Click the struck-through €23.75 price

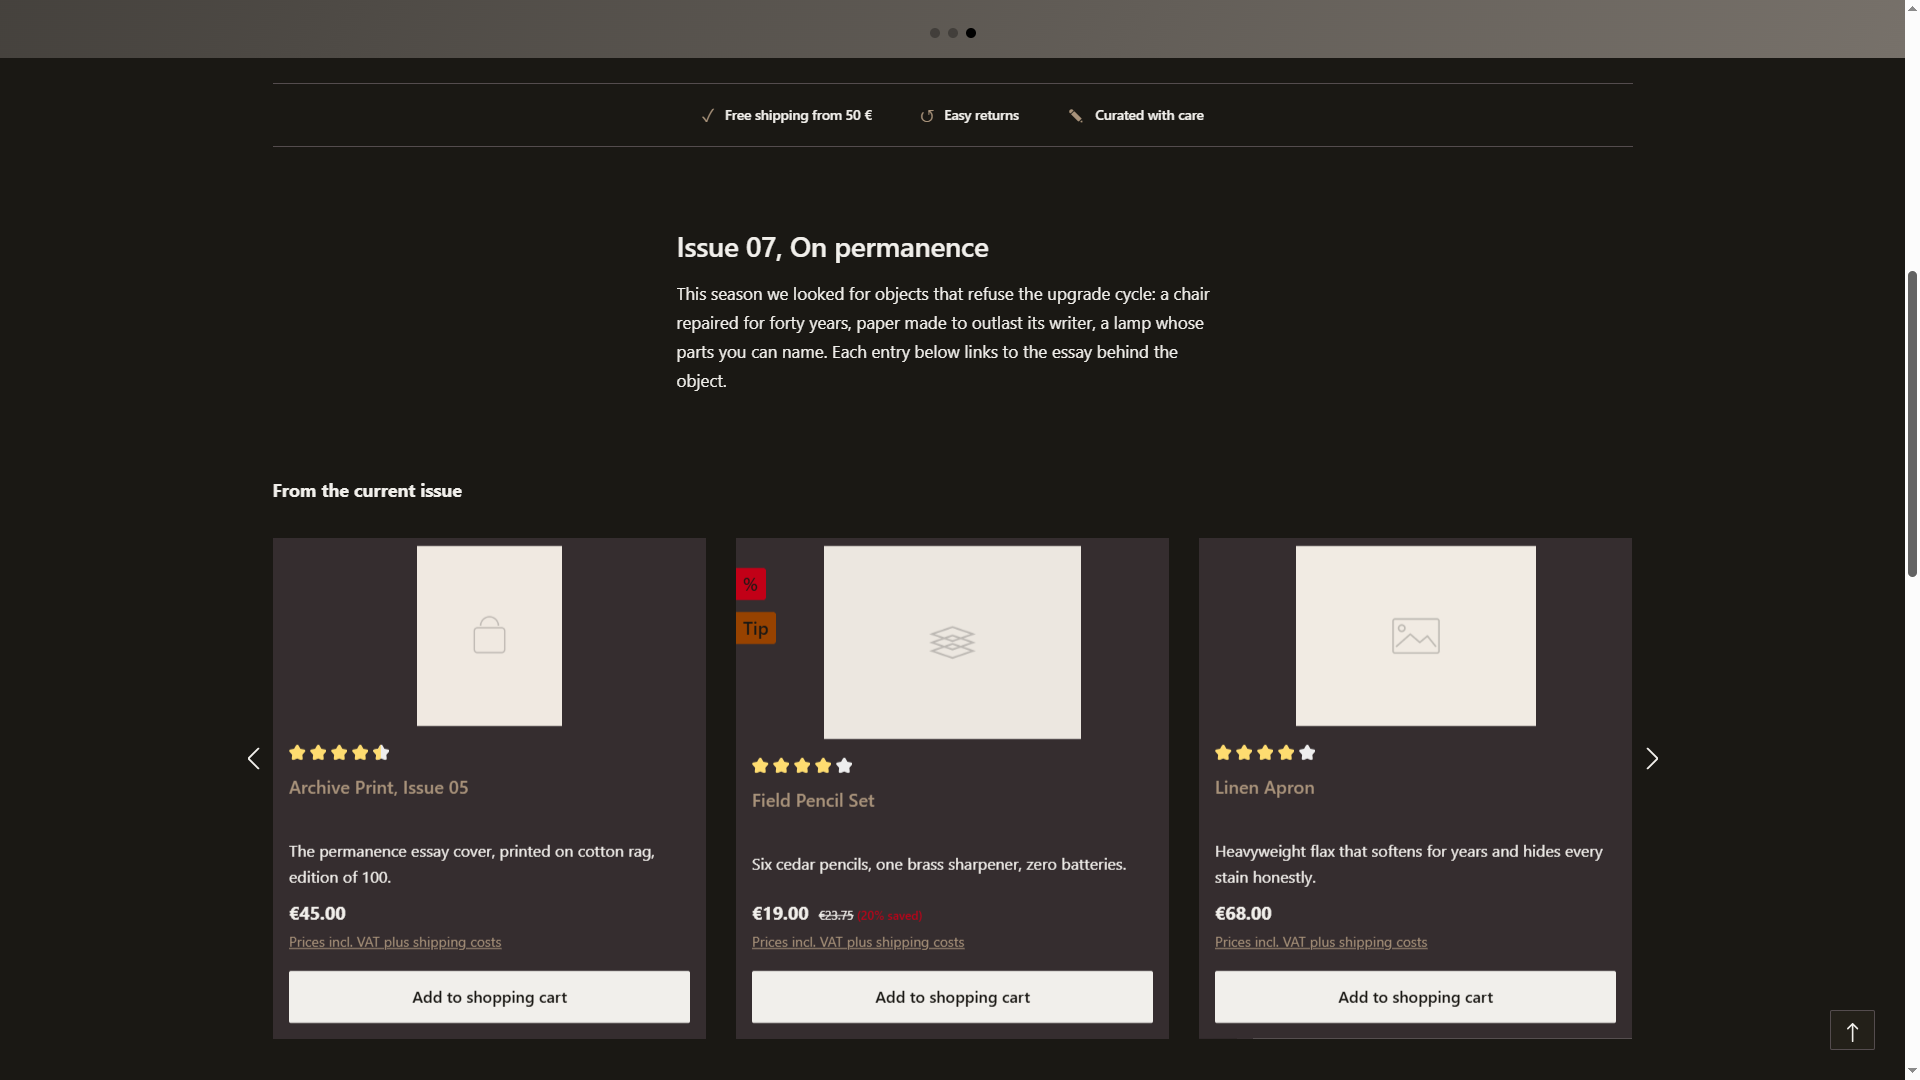pyautogui.click(x=836, y=916)
